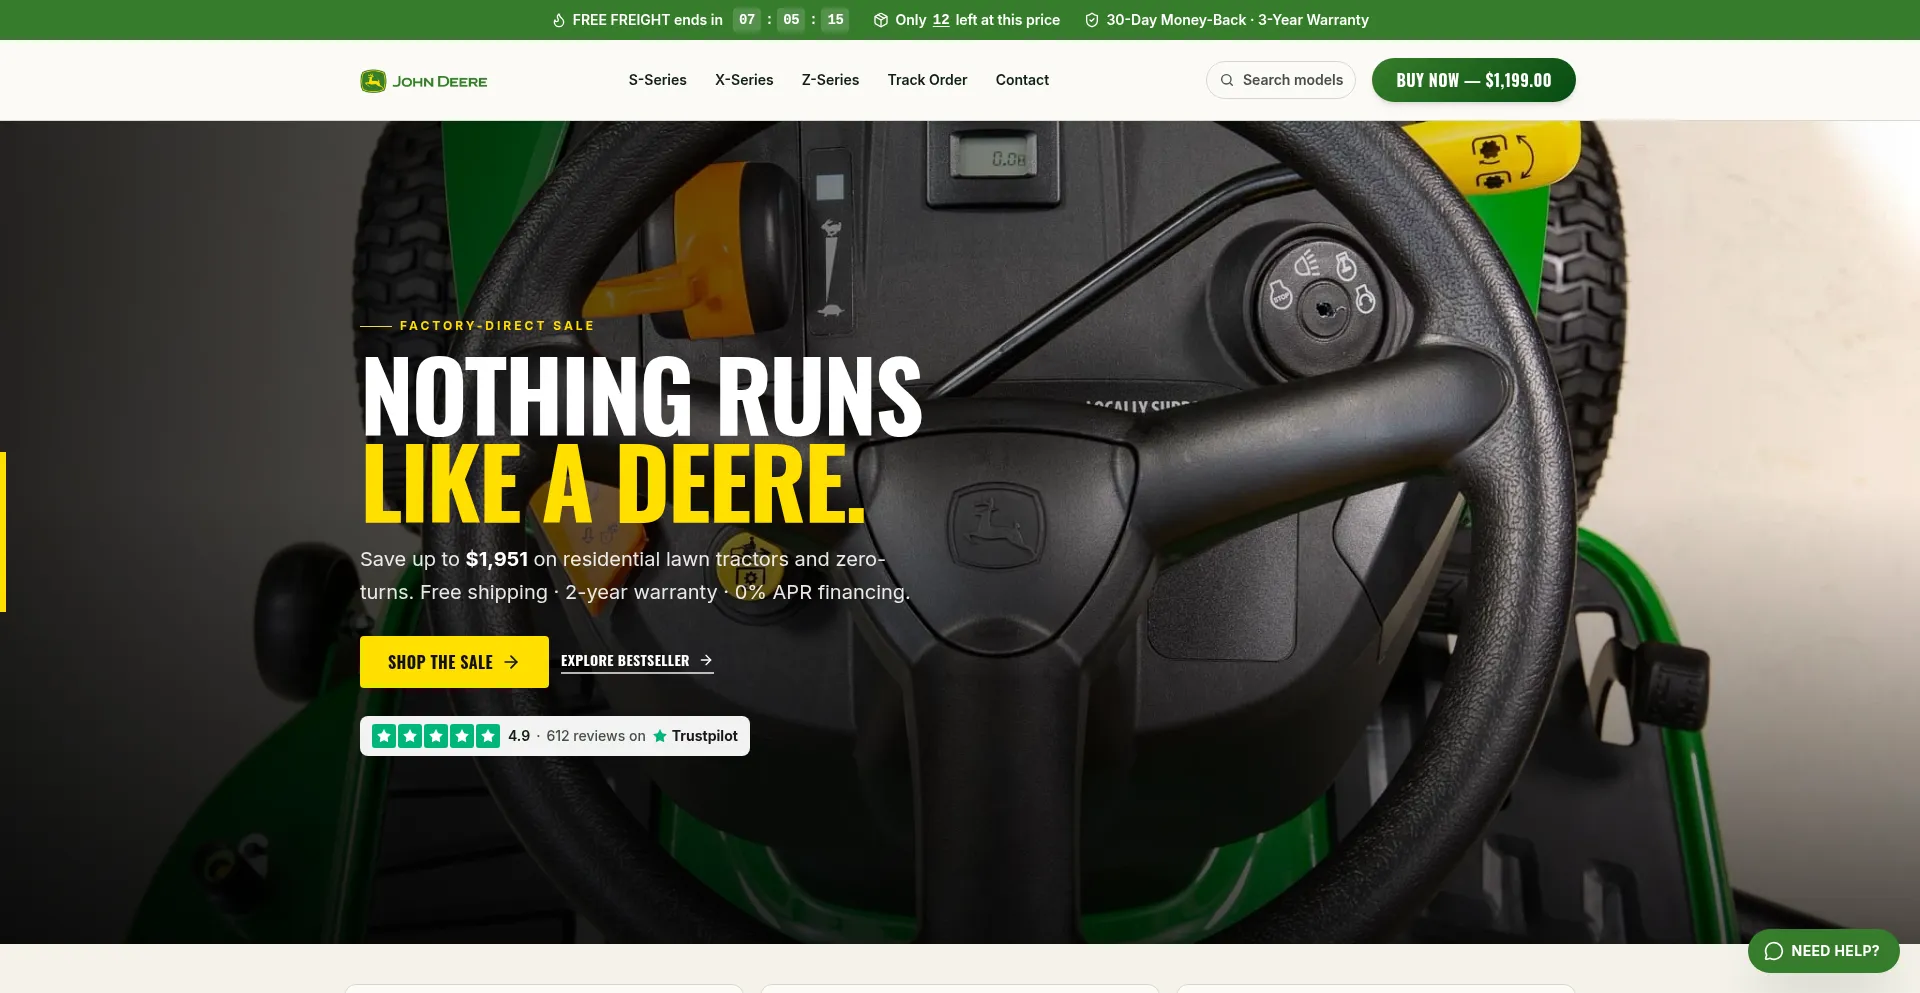This screenshot has height=993, width=1920.
Task: Open the Contact page
Action: pyautogui.click(x=1022, y=80)
